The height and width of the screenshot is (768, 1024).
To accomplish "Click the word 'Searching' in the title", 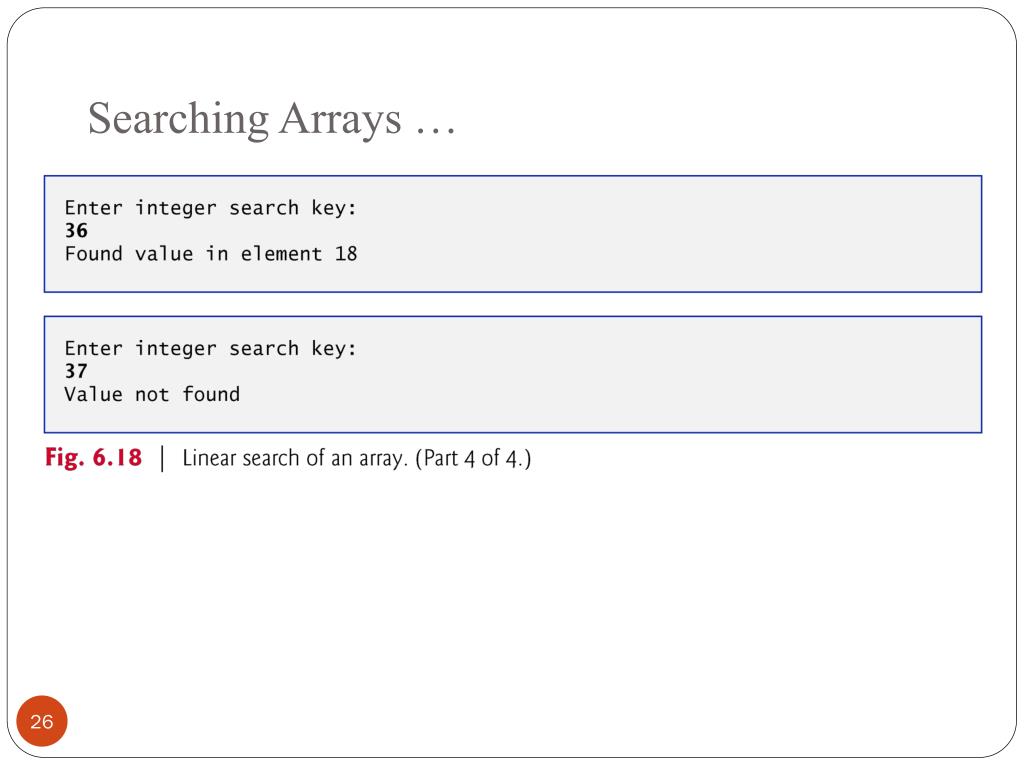I will pyautogui.click(x=178, y=119).
